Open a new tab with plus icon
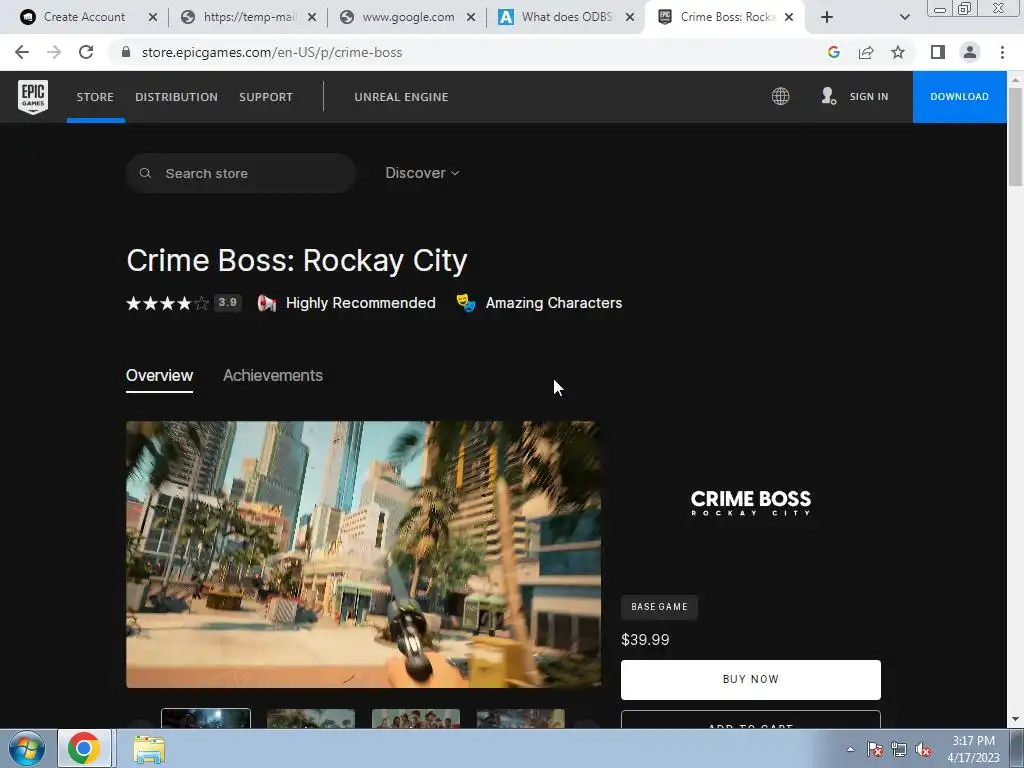 coord(827,17)
